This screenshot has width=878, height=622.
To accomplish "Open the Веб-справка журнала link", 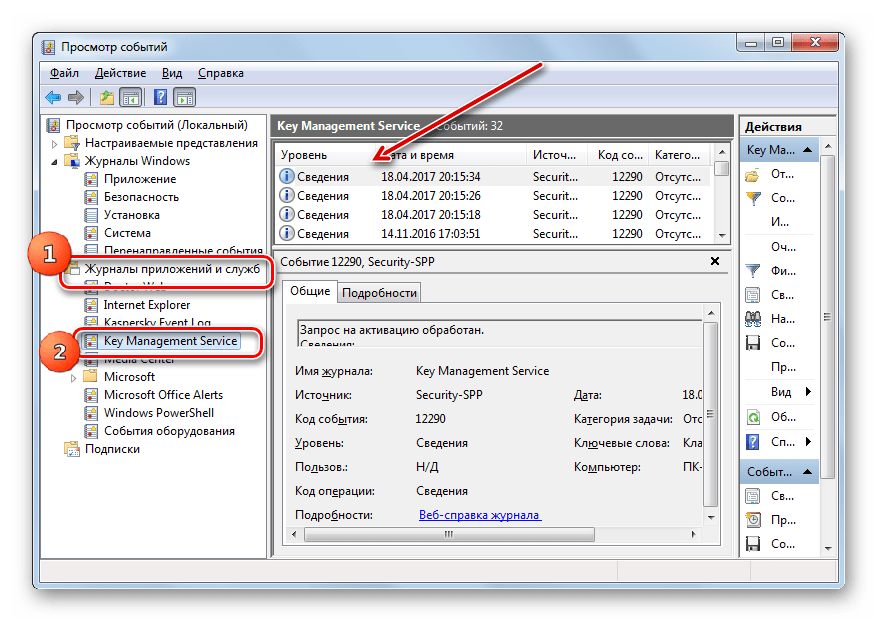I will tap(480, 515).
